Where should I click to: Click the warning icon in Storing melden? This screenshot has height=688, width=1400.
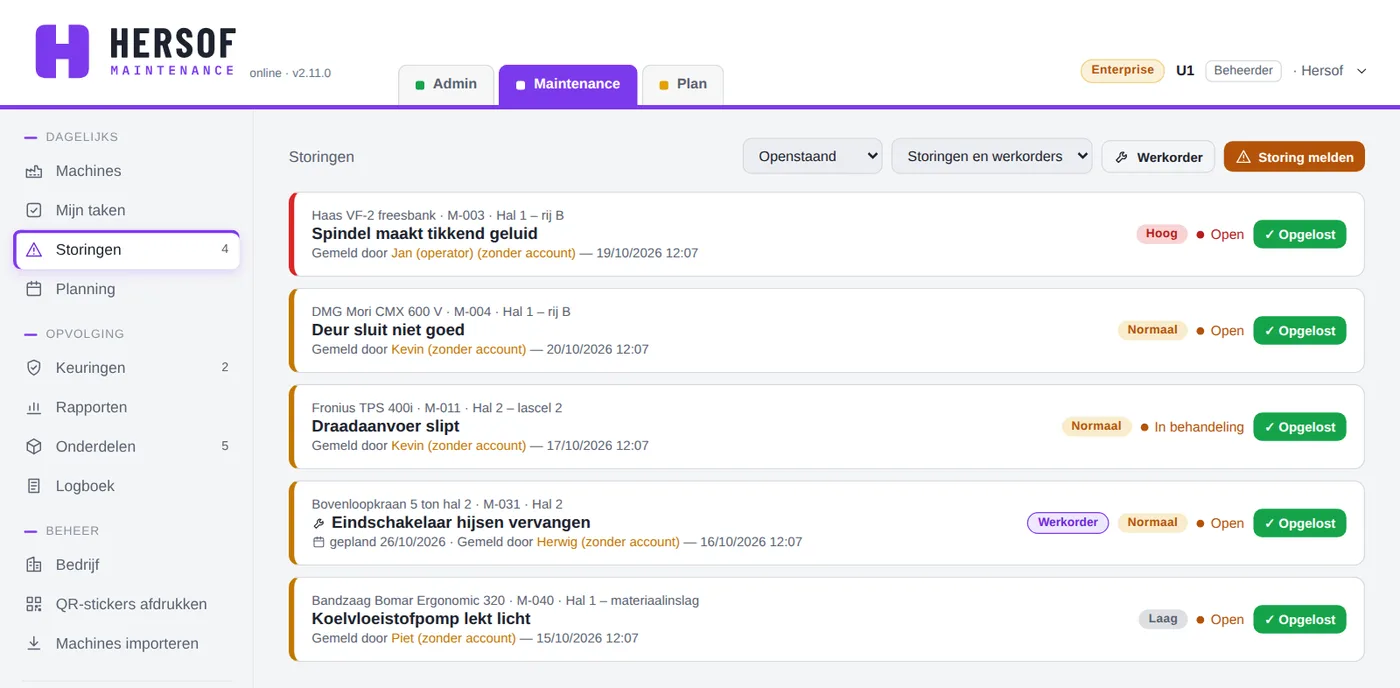coord(1244,157)
